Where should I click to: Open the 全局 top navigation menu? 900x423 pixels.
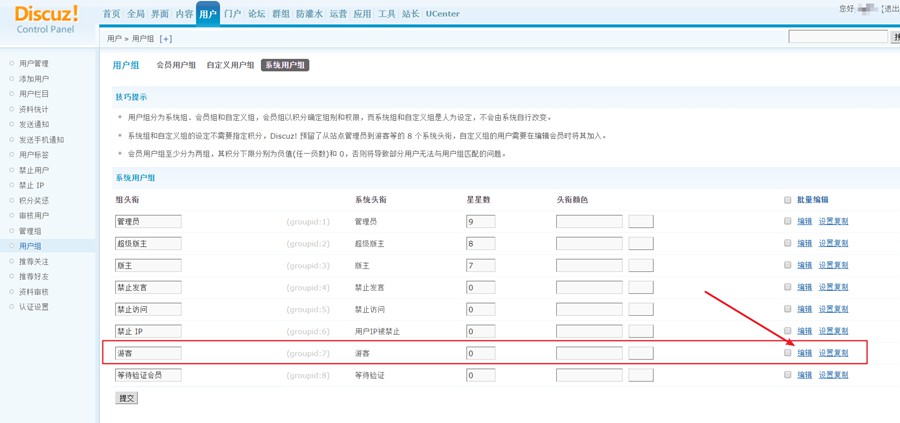tap(135, 14)
